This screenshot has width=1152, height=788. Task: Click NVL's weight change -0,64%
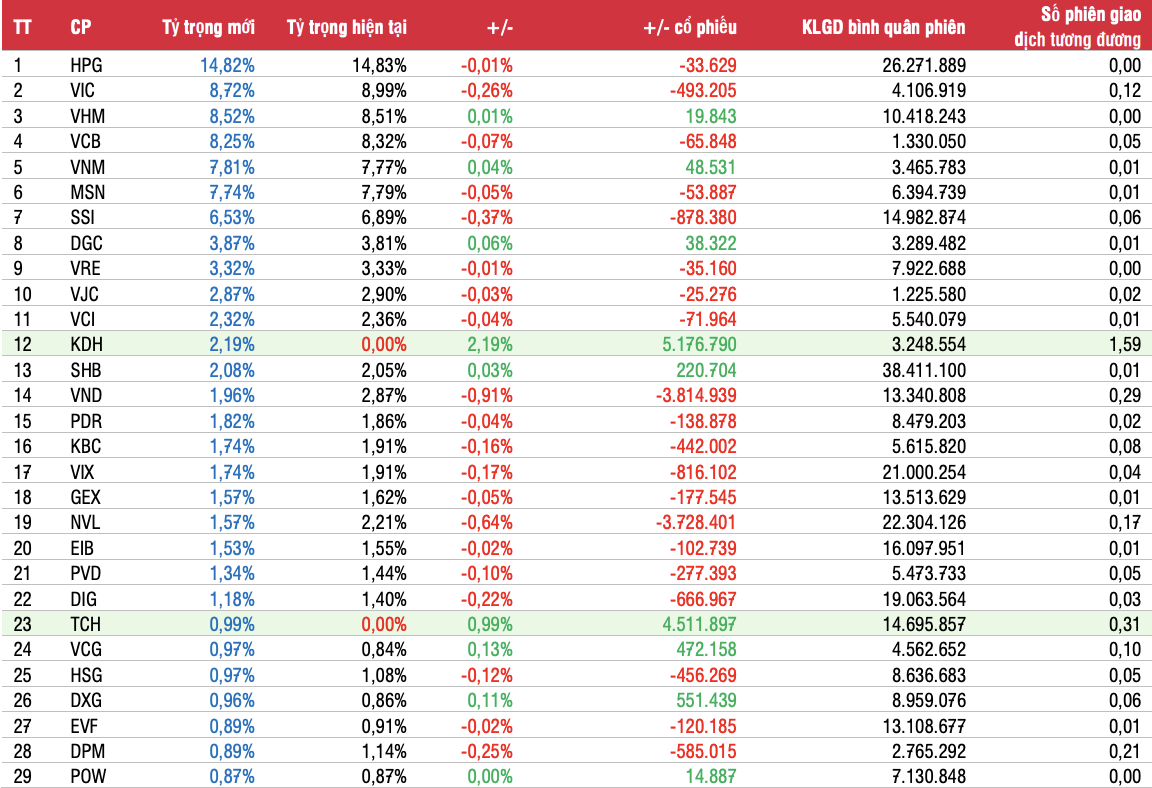tap(486, 522)
